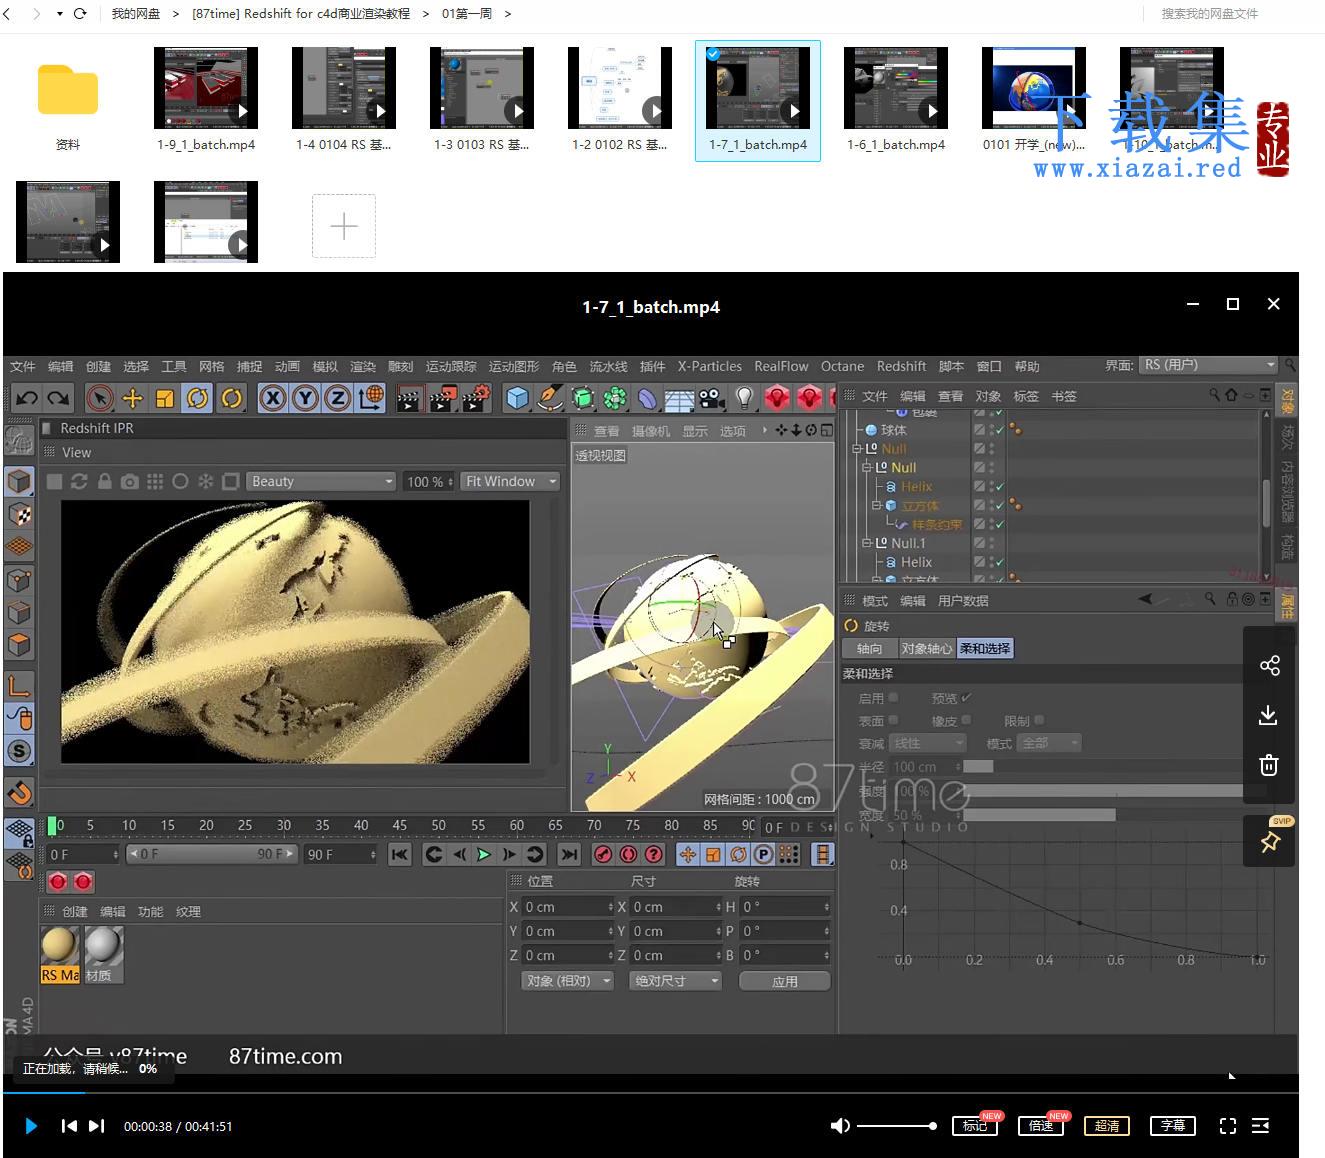Open the 界面 RS (用户) layout dropdown
Screen dimensions: 1325x1158
click(1210, 365)
